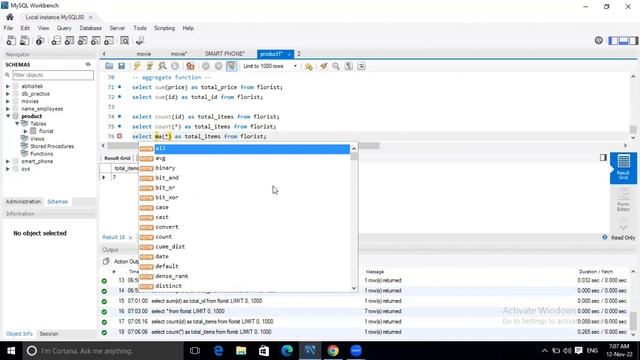Open the File menu
Image resolution: width=640 pixels, height=360 pixels.
[x=8, y=28]
